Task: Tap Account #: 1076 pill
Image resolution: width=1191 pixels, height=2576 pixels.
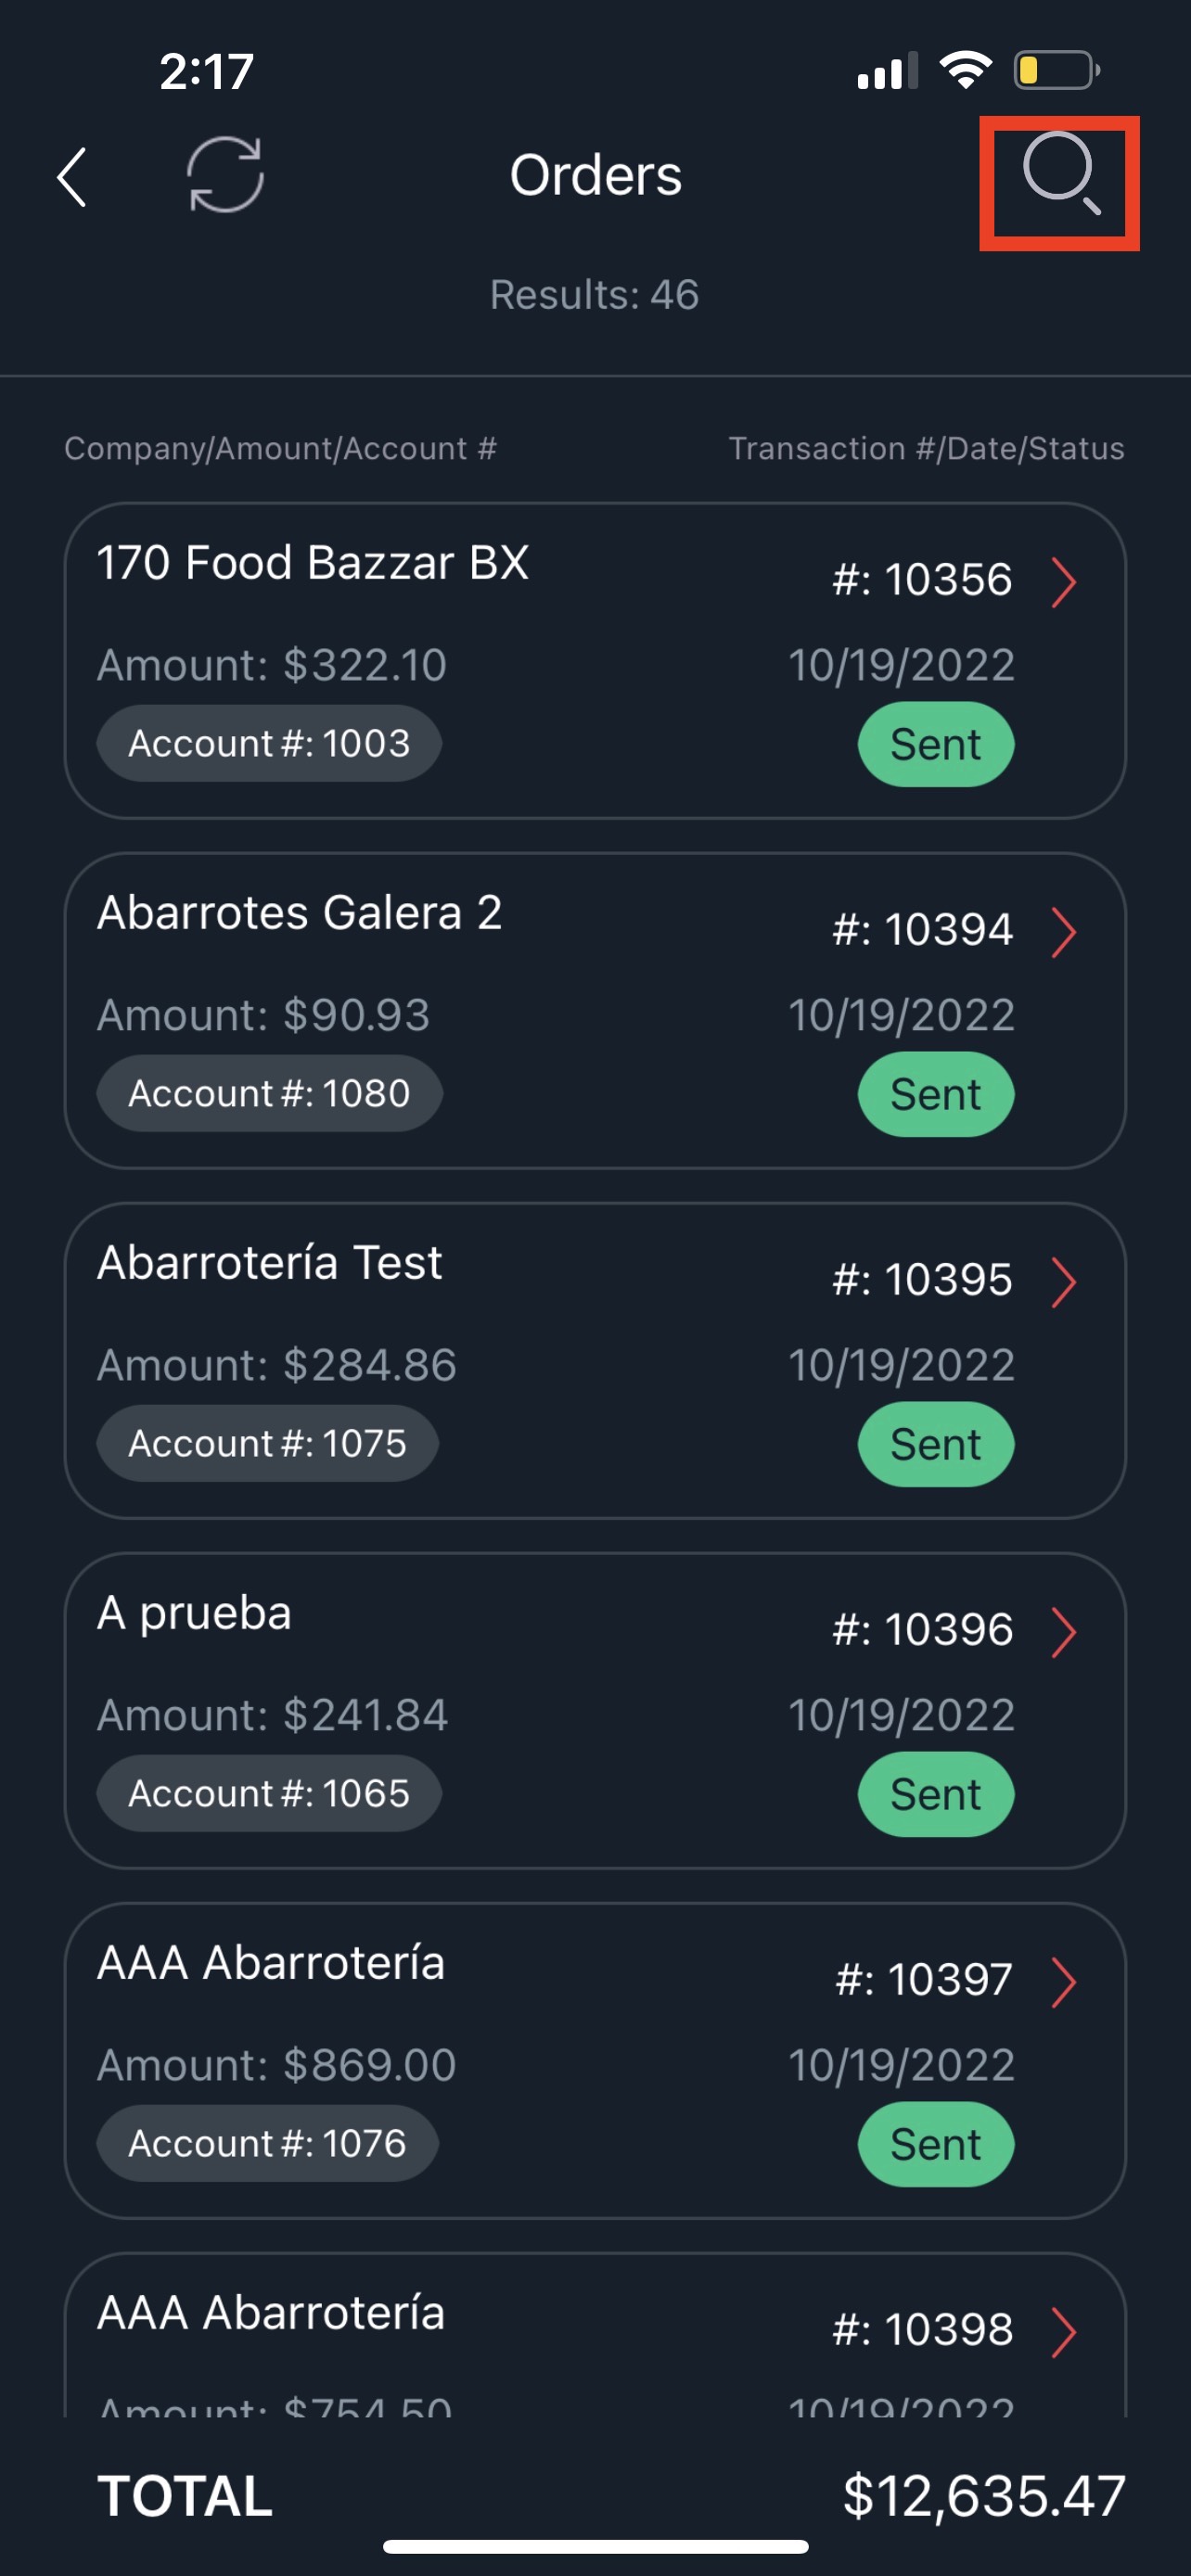Action: [x=267, y=2143]
